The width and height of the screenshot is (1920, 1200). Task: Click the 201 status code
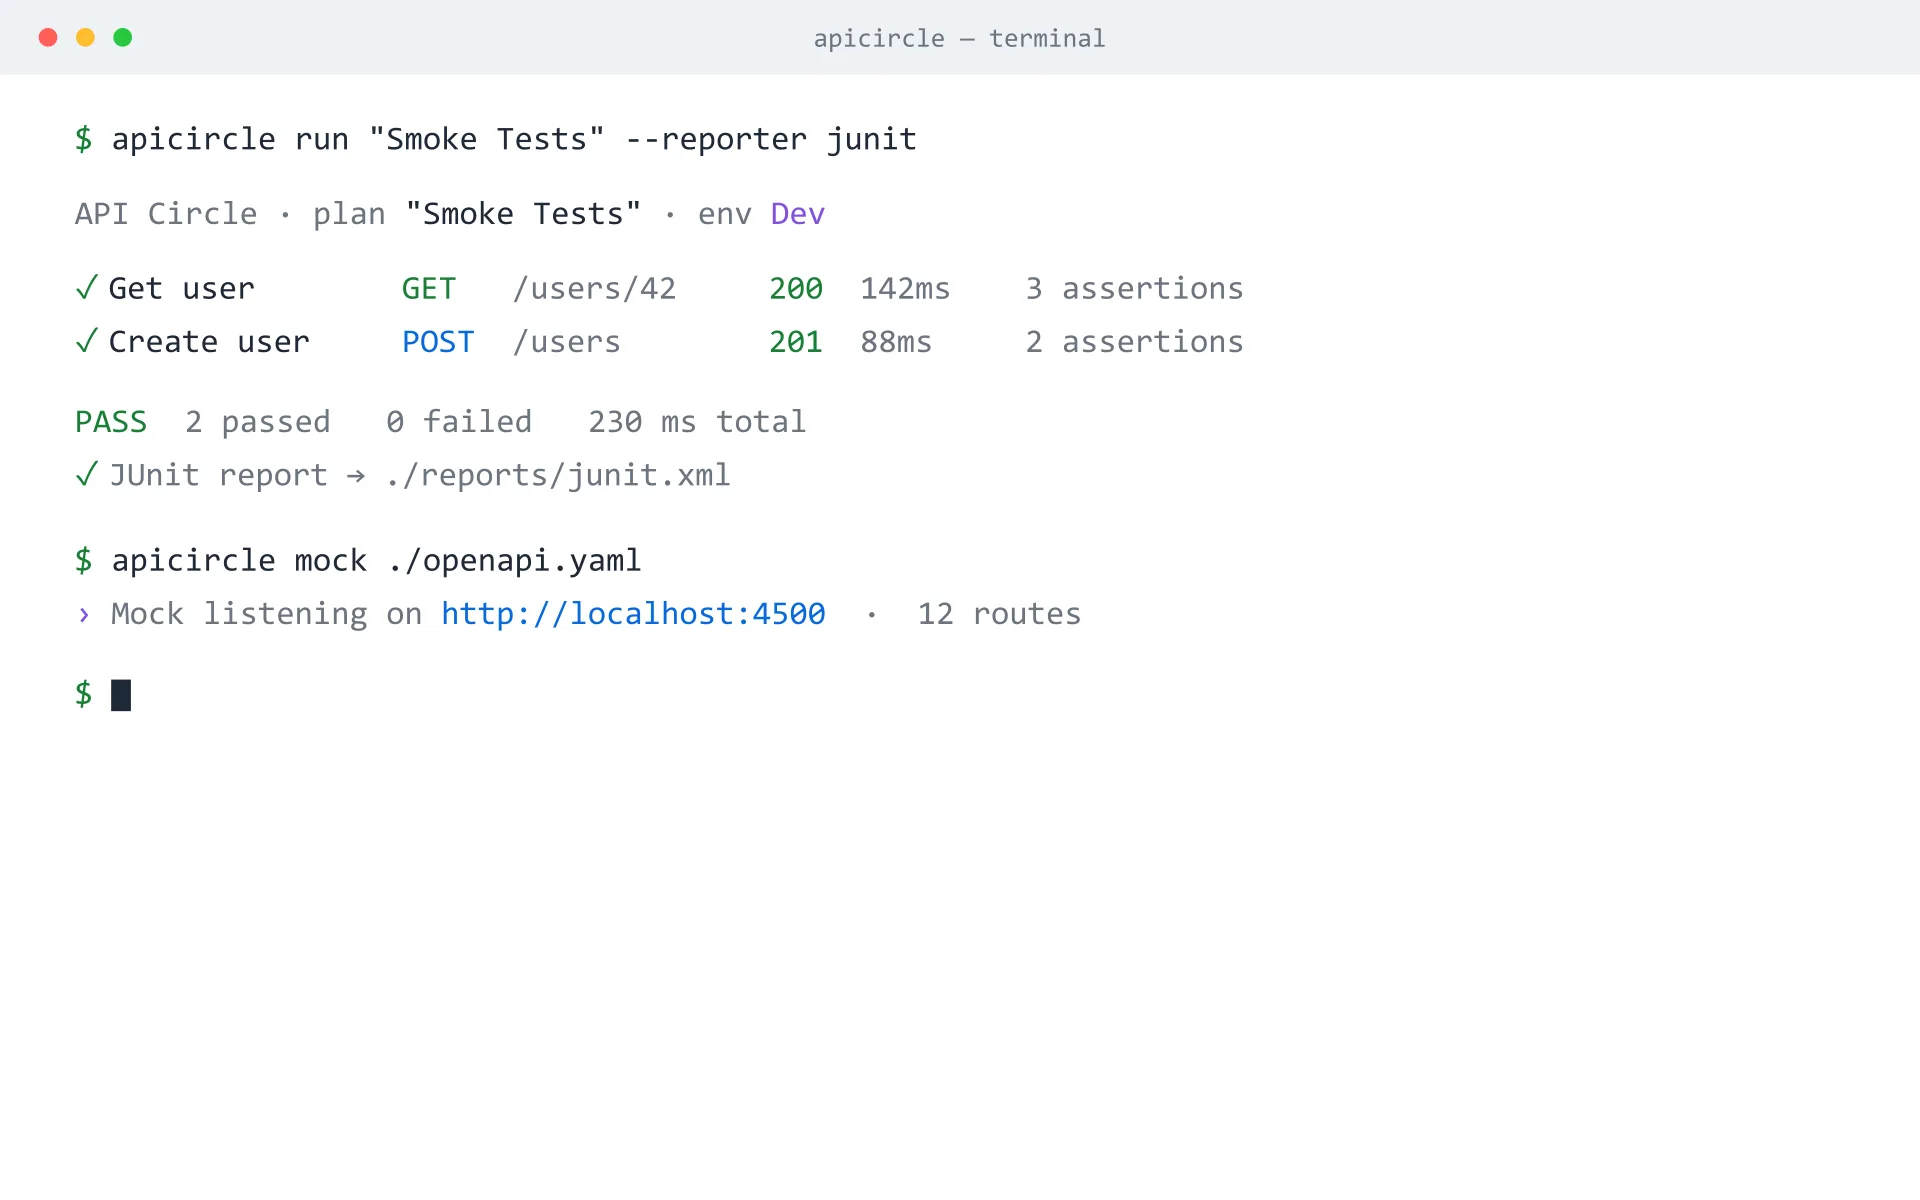[x=796, y=342]
